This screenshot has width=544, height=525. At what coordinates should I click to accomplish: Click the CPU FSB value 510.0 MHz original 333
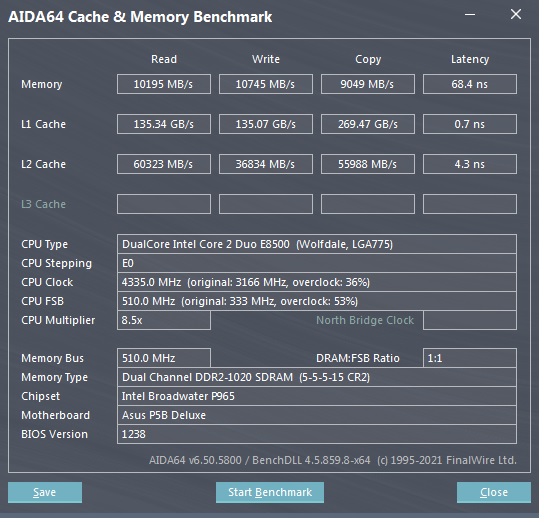(317, 301)
